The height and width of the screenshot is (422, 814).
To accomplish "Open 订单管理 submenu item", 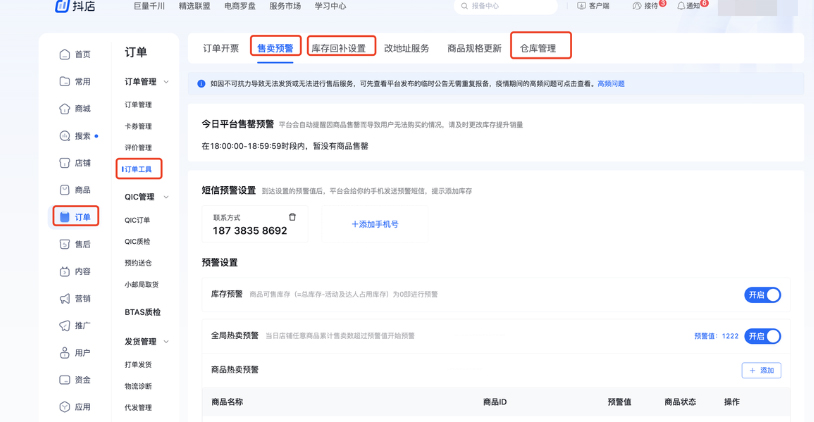I will pyautogui.click(x=138, y=105).
